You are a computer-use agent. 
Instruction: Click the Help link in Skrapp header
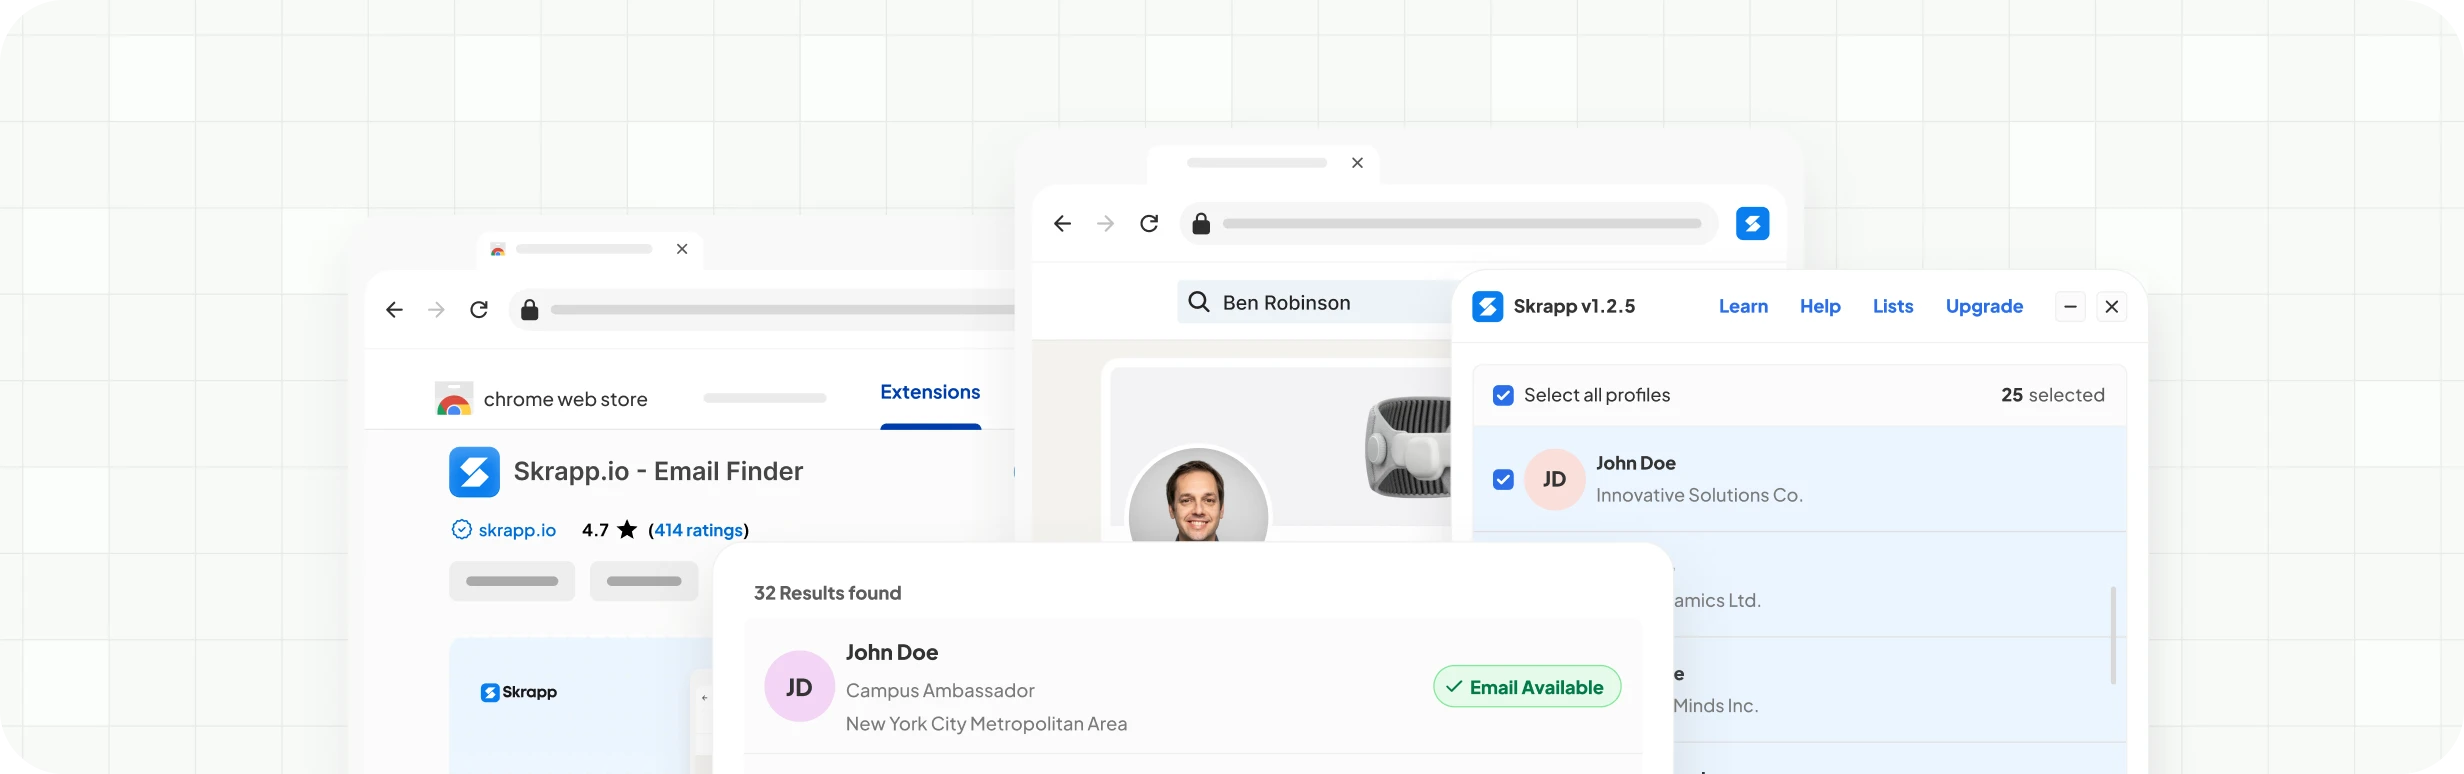(x=1820, y=307)
